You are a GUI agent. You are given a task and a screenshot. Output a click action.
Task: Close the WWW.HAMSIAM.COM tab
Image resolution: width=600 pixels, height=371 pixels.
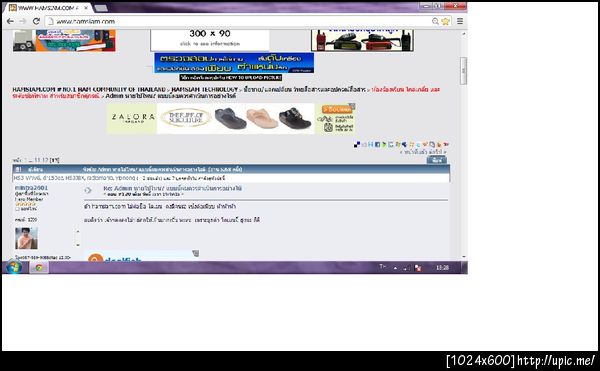(86, 8)
